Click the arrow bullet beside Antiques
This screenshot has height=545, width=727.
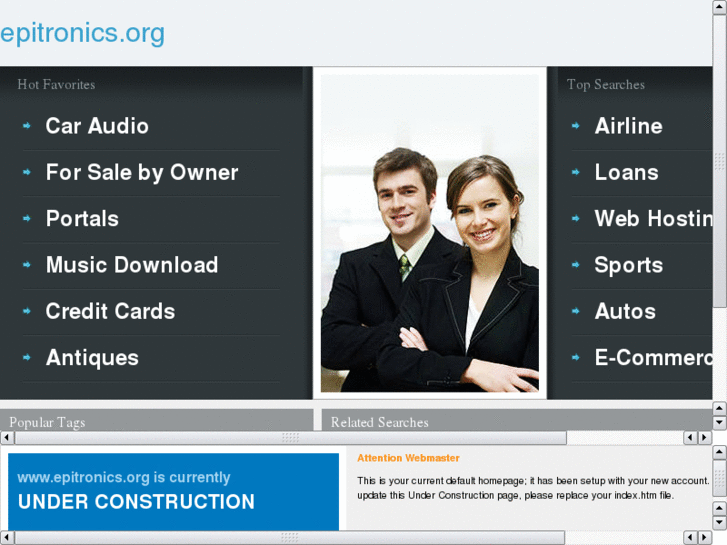(x=27, y=357)
